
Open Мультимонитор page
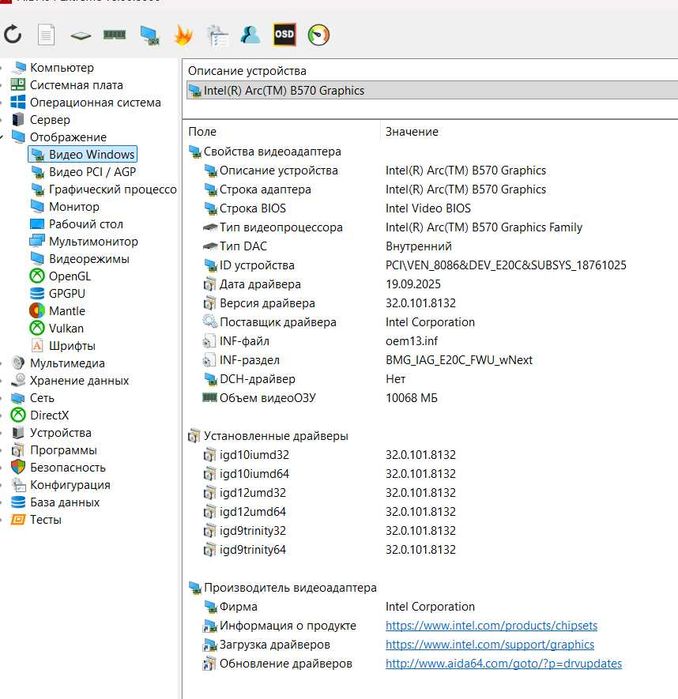pos(93,241)
